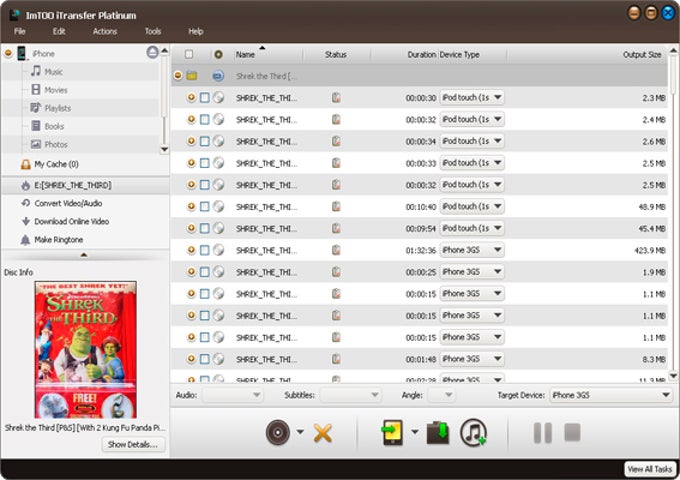Collapse the Shrek the Third group
The image size is (680, 480).
click(x=178, y=76)
